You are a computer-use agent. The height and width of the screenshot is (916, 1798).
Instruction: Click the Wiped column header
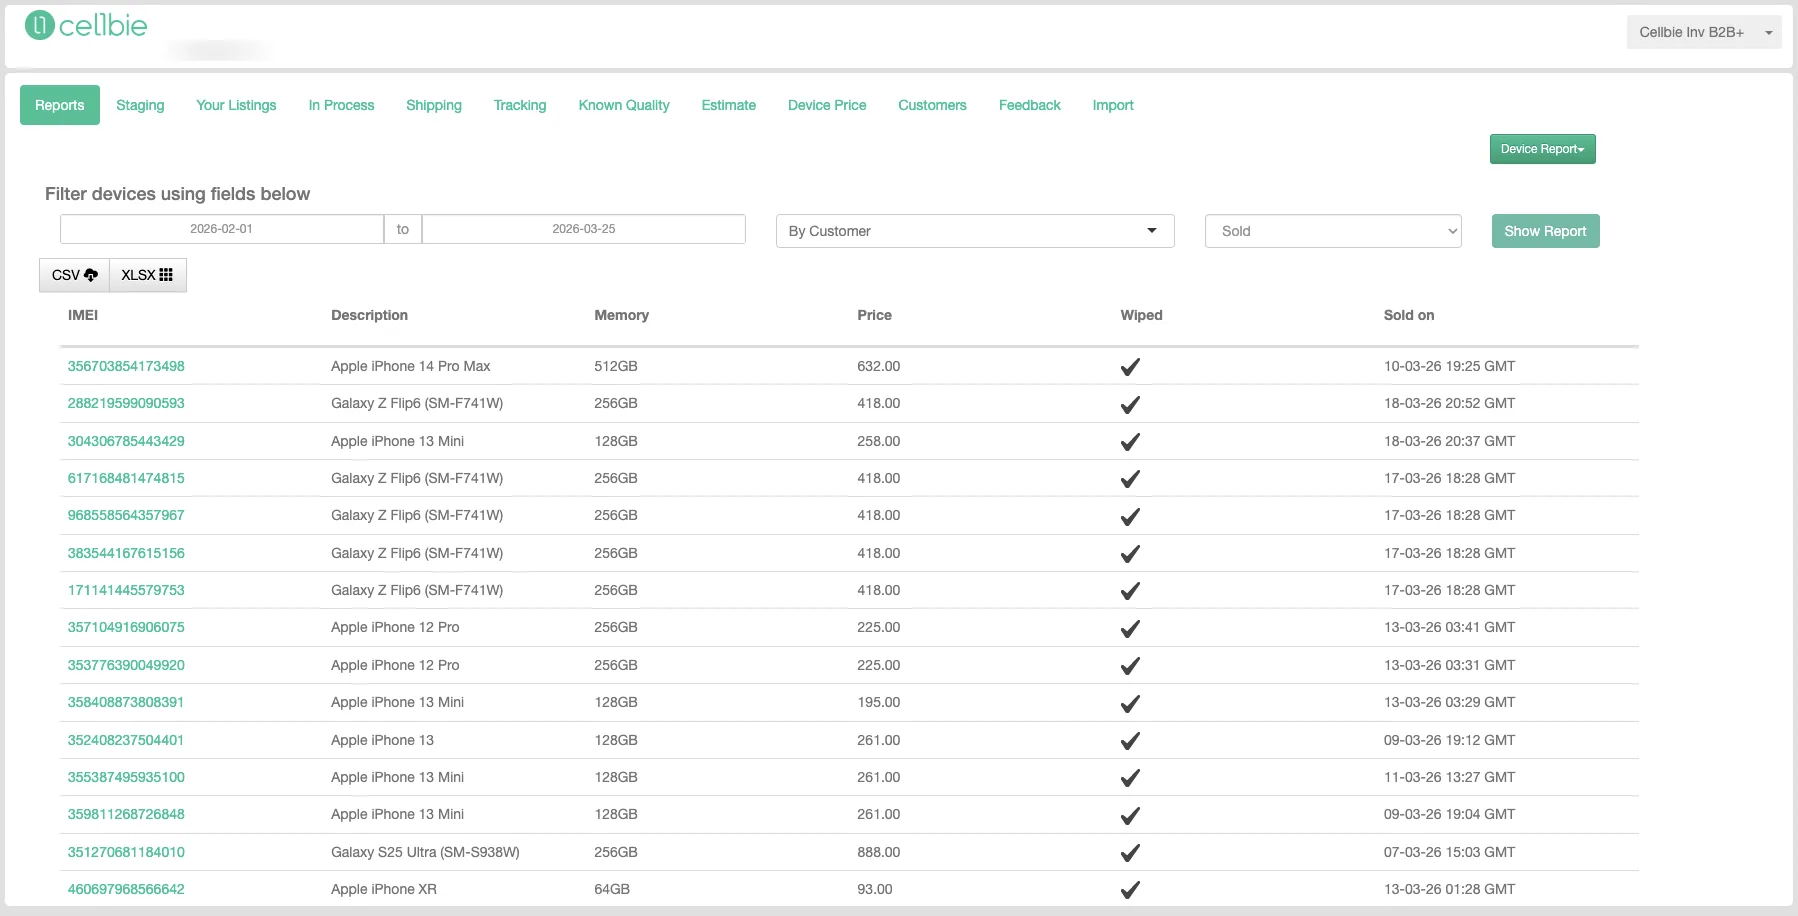point(1141,315)
